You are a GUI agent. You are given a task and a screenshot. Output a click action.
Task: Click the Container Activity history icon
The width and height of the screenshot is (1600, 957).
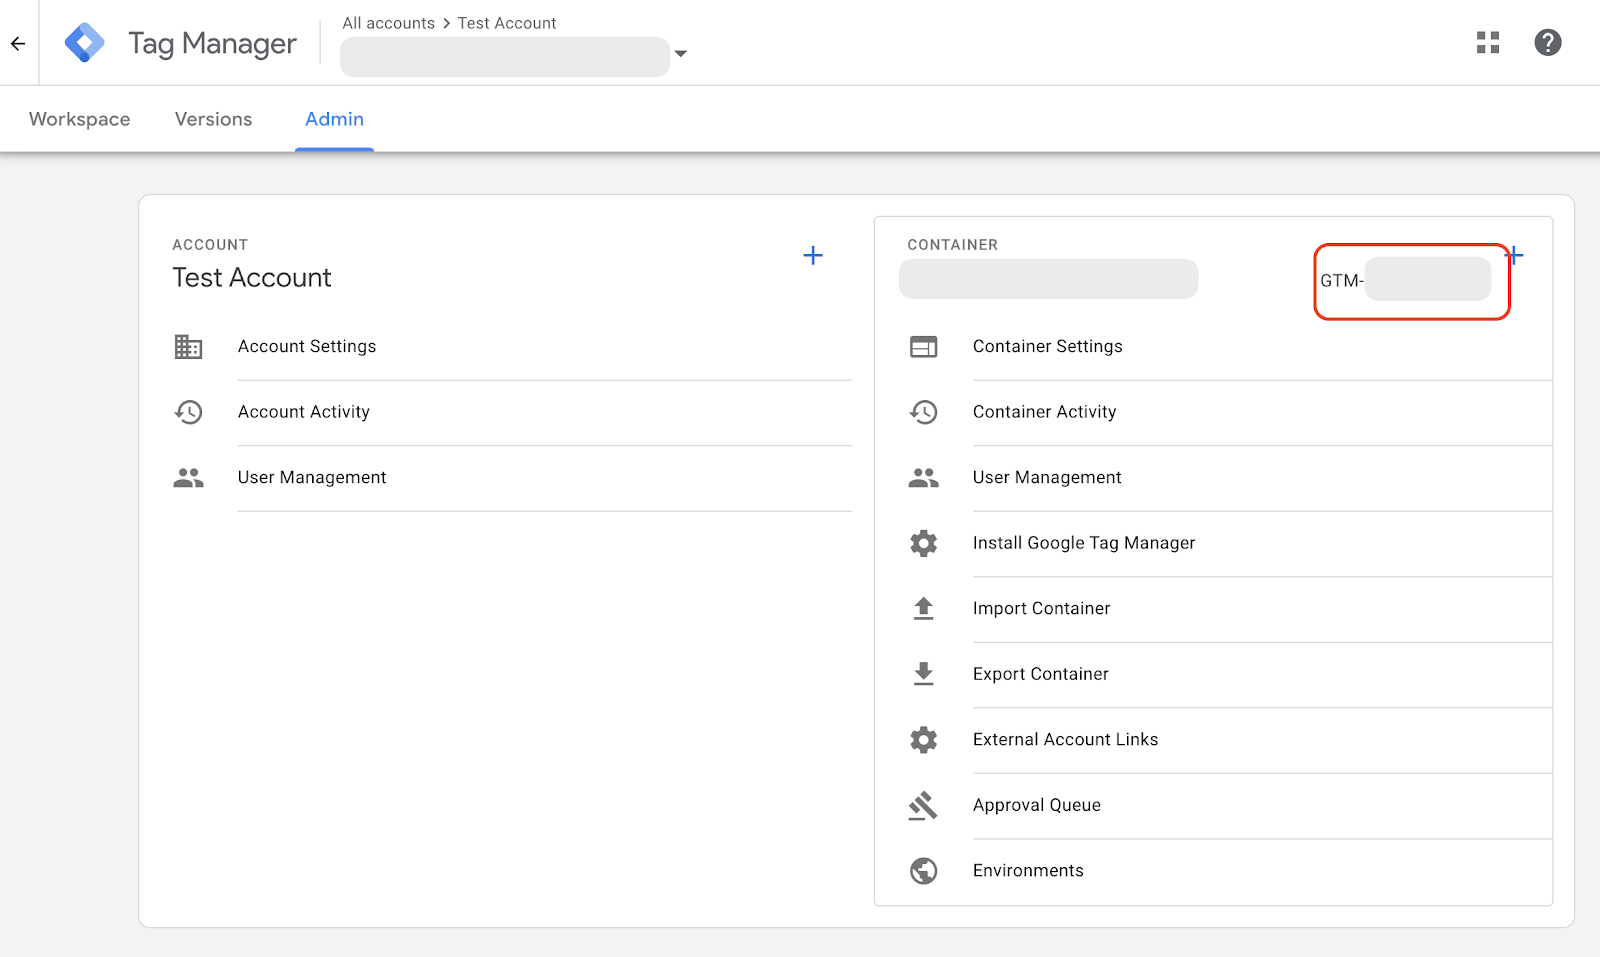(923, 412)
